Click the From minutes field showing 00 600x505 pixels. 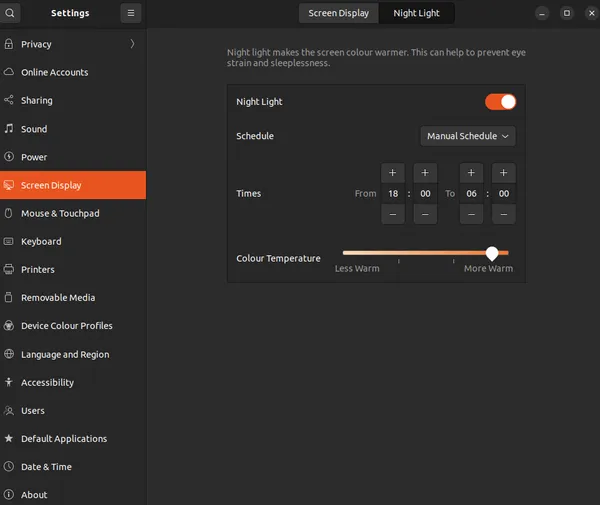[x=425, y=194]
